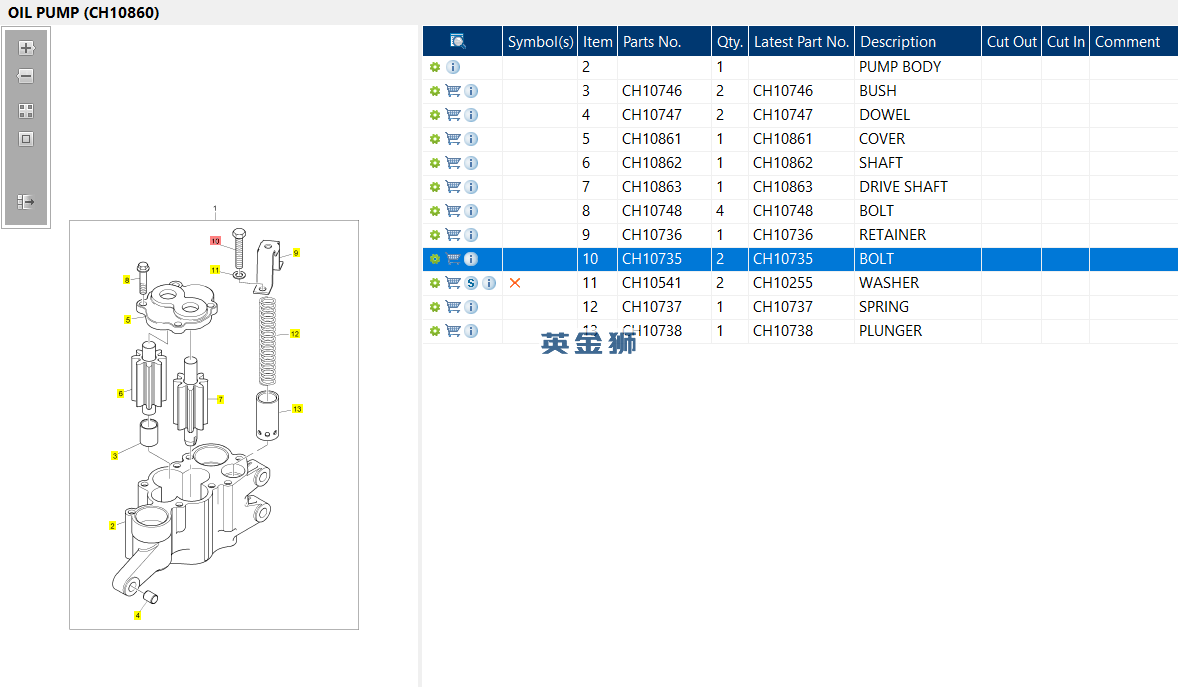Select callout 10 highlighted red in diagram
This screenshot has width=1178, height=687.
click(x=216, y=241)
